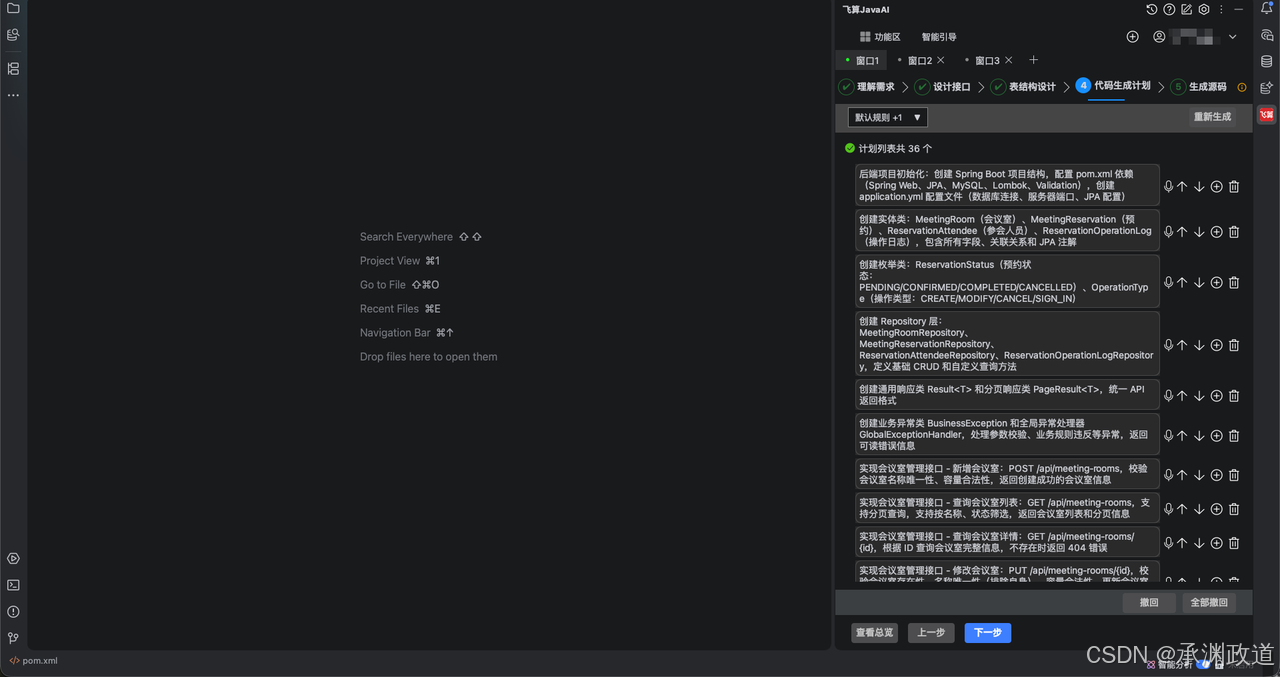Add item after 查询会议室详情 row

click(1217, 543)
